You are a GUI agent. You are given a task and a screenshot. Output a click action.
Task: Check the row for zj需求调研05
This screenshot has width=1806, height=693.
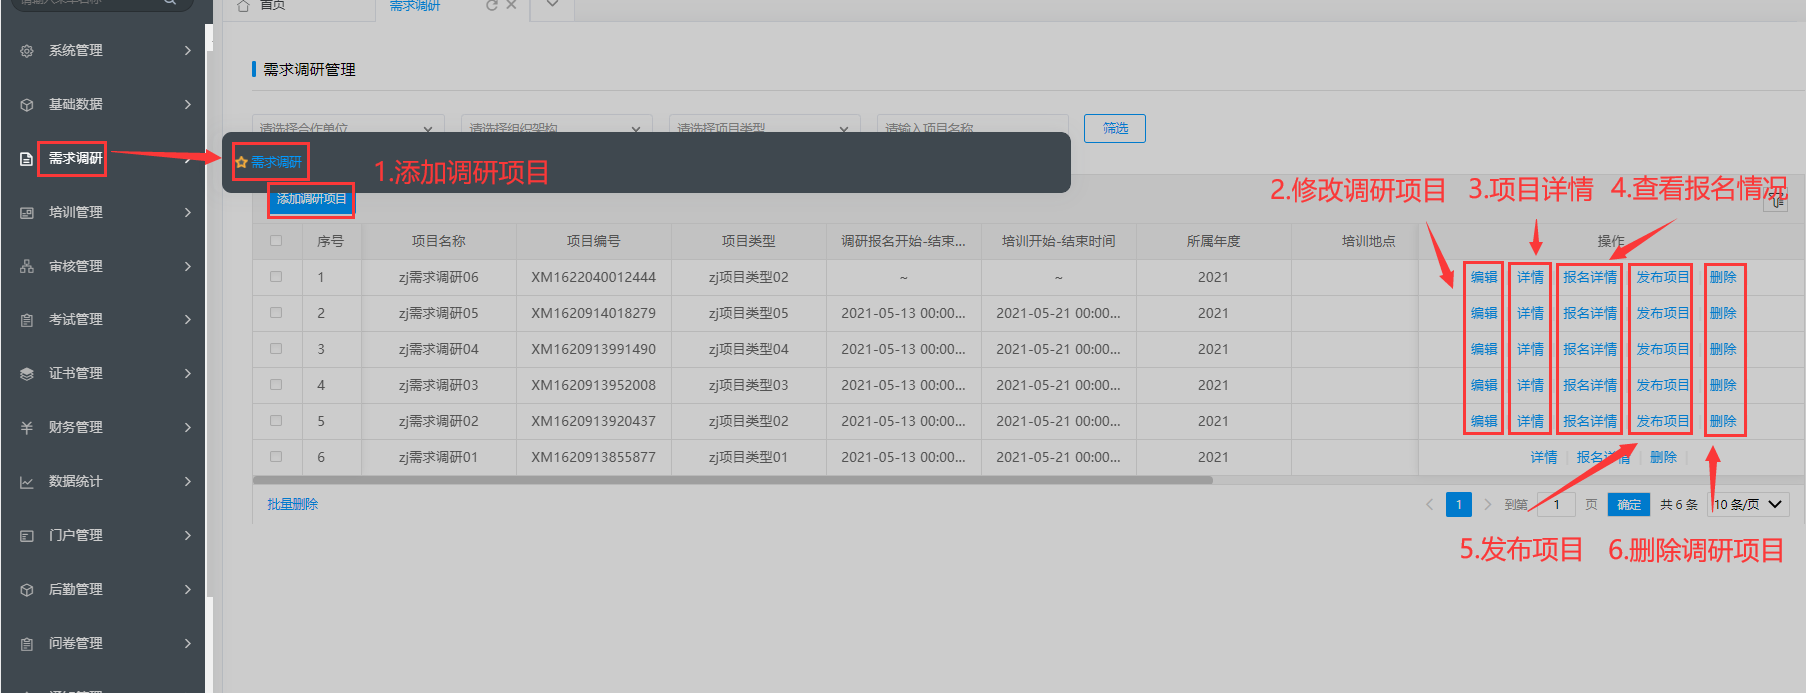(x=276, y=313)
